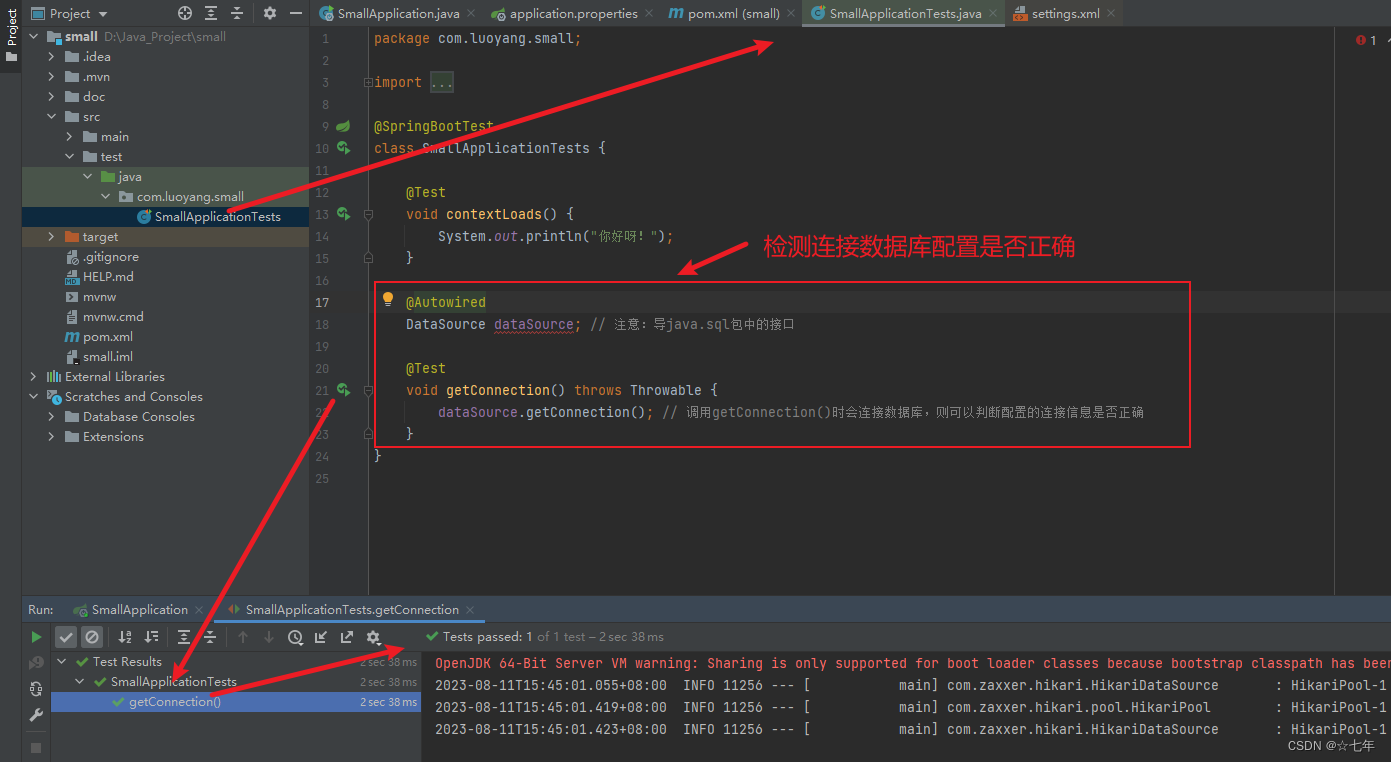
Task: Click the yellow lightbulb intention icon
Action: click(x=388, y=299)
